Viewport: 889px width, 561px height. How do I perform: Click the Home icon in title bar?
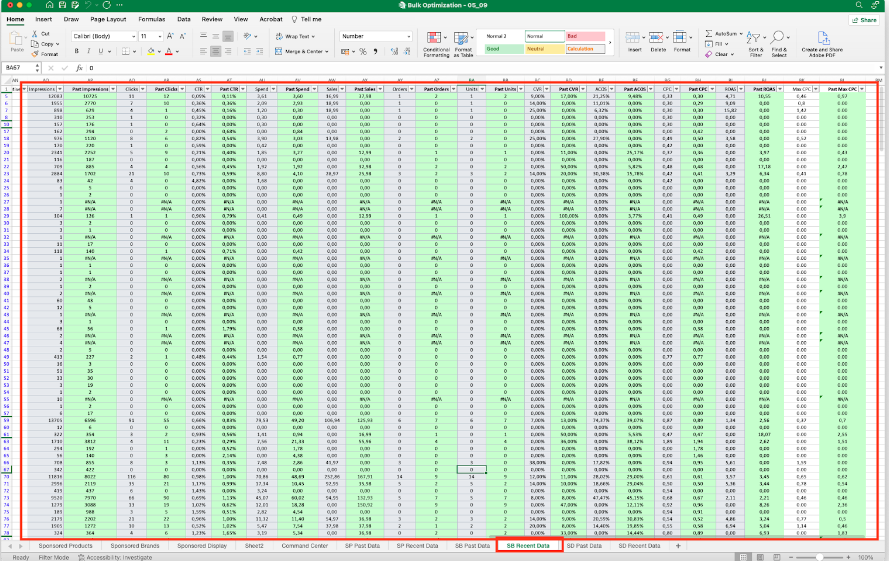point(49,5)
